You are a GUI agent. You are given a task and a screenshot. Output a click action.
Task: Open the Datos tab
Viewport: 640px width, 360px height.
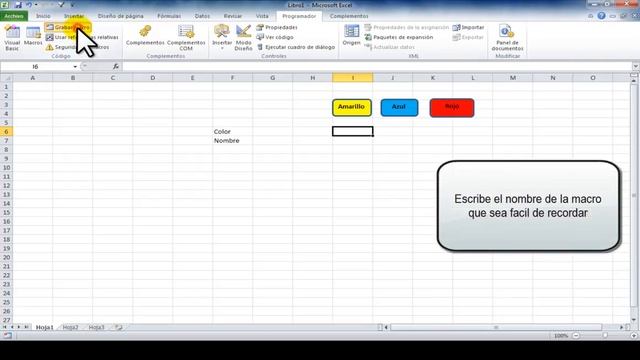202,16
